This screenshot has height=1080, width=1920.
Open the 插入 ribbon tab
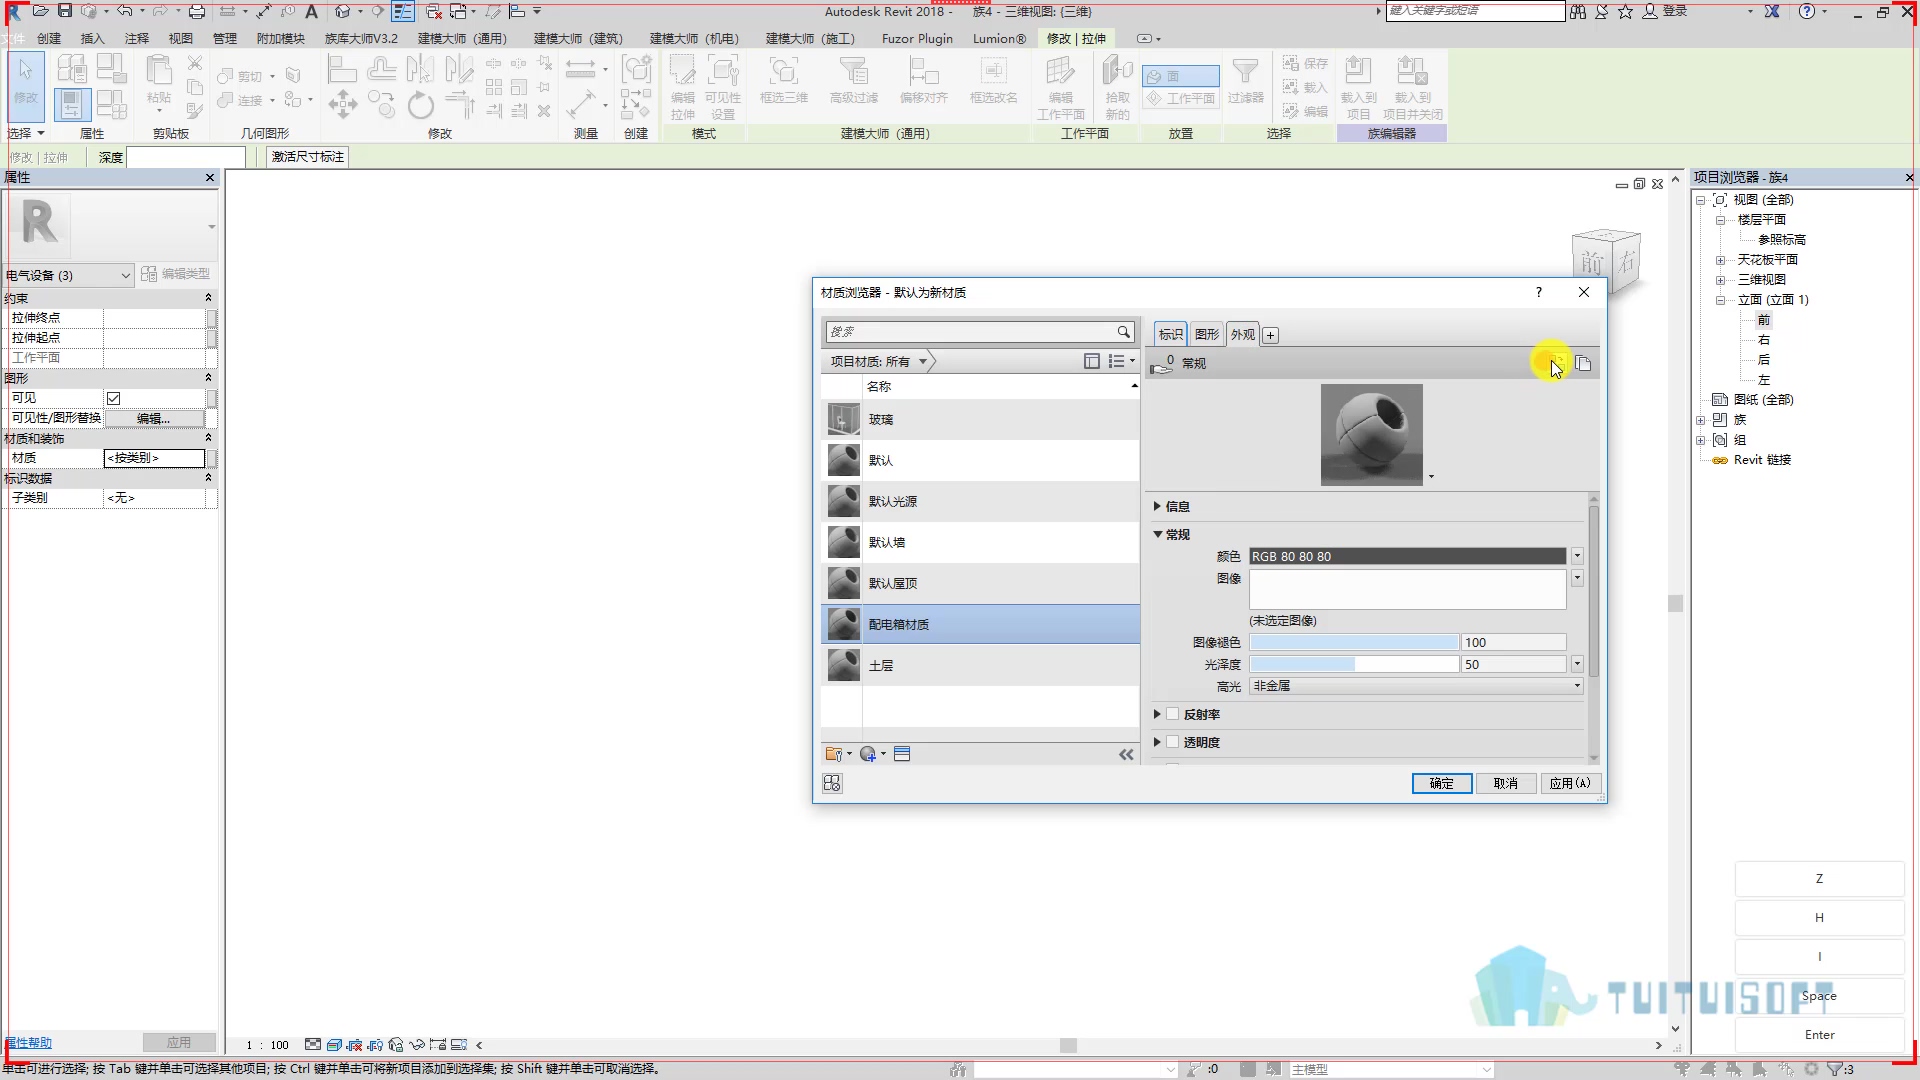(x=92, y=38)
